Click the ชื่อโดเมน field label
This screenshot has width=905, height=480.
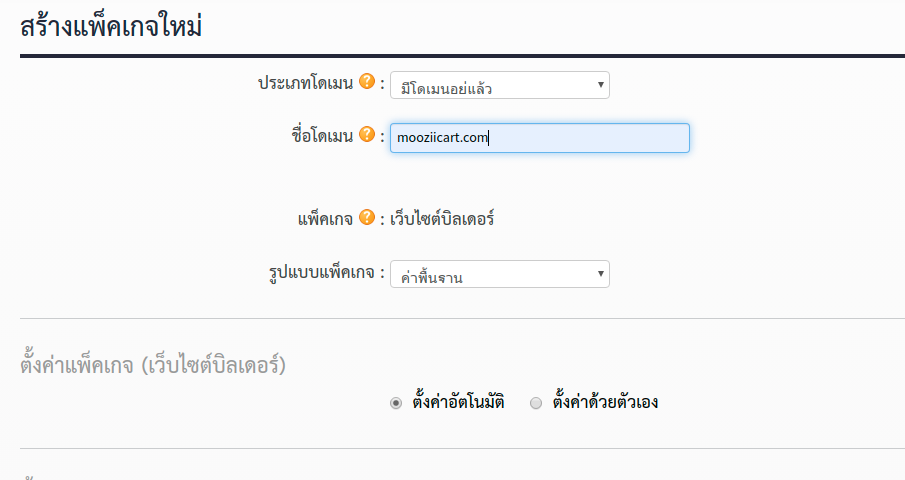(x=322, y=136)
